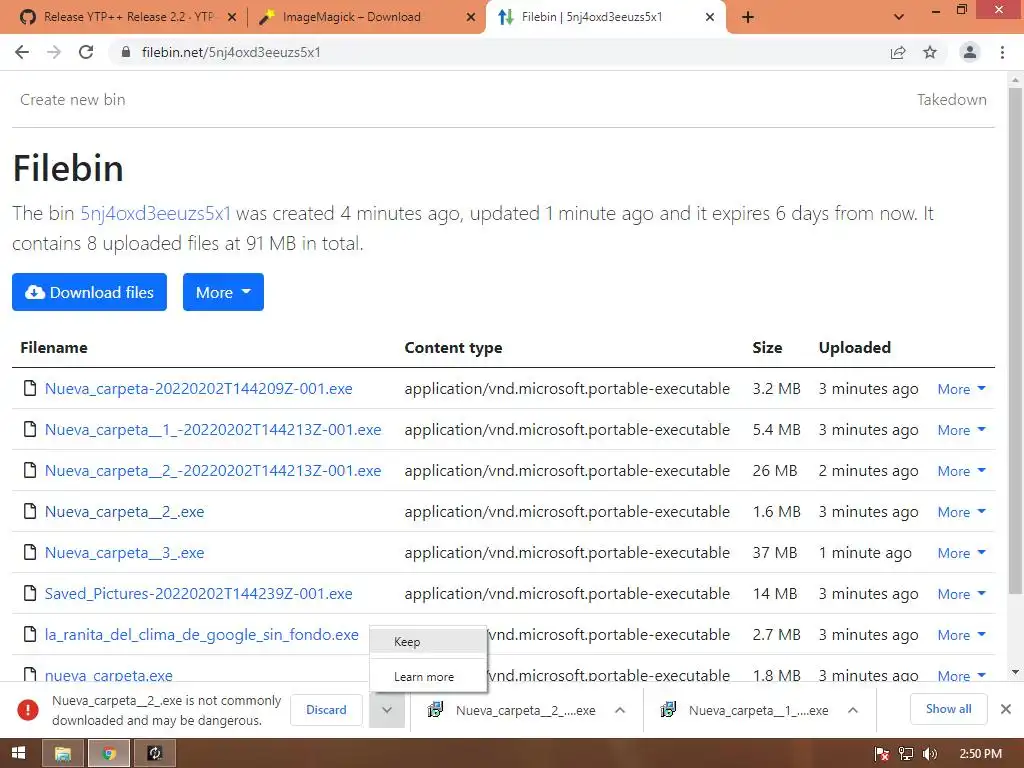Image resolution: width=1024 pixels, height=768 pixels.
Task: Bookmark this page with star icon
Action: click(930, 52)
